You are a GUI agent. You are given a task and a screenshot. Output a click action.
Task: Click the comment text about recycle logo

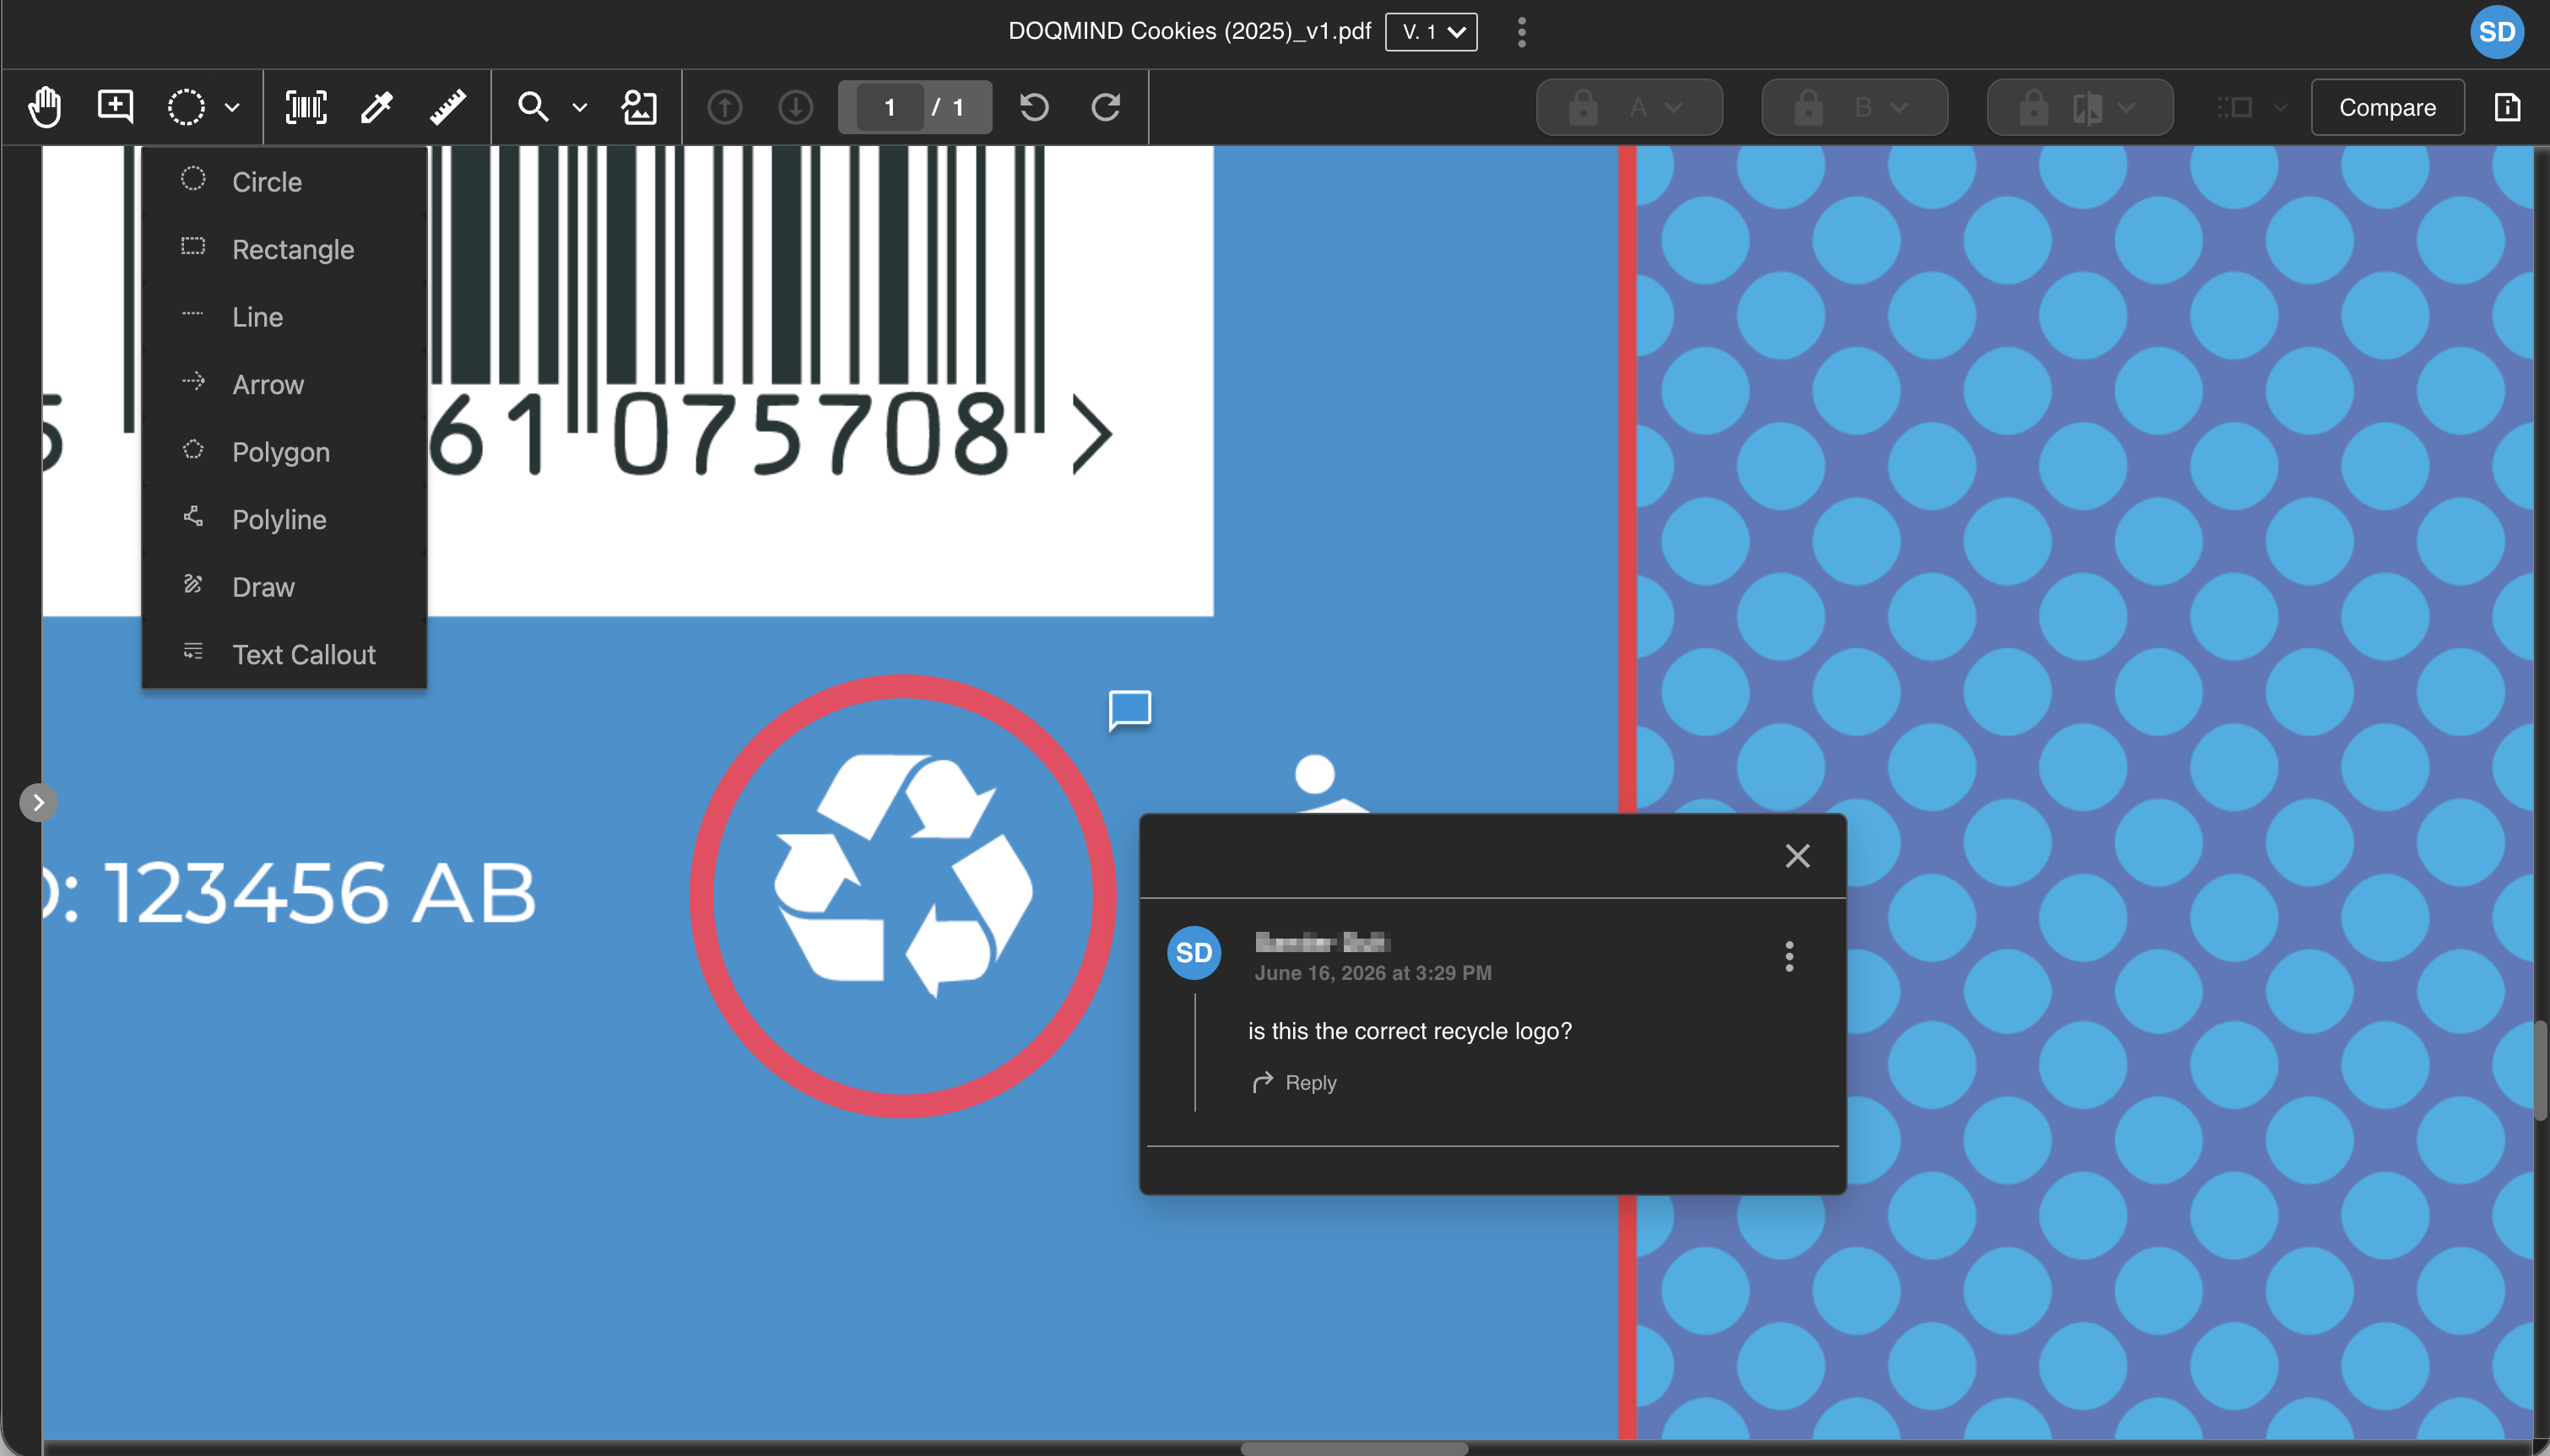[1410, 1031]
